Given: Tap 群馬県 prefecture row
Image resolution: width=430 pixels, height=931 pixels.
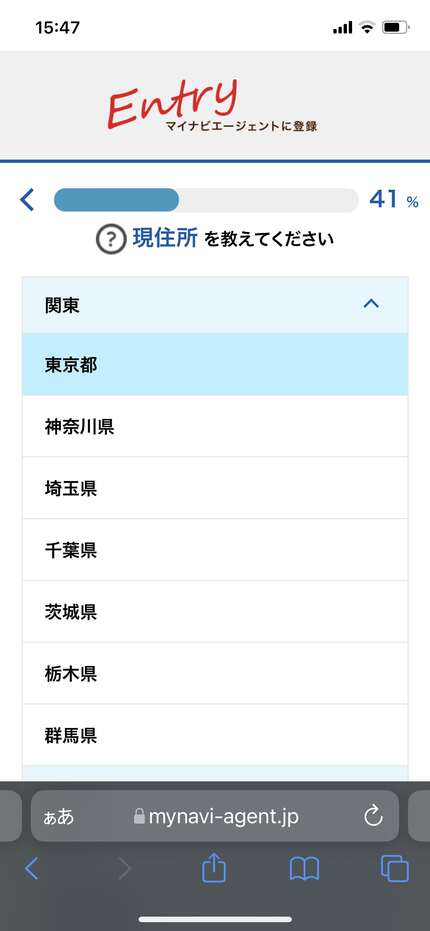Looking at the screenshot, I should pyautogui.click(x=215, y=735).
